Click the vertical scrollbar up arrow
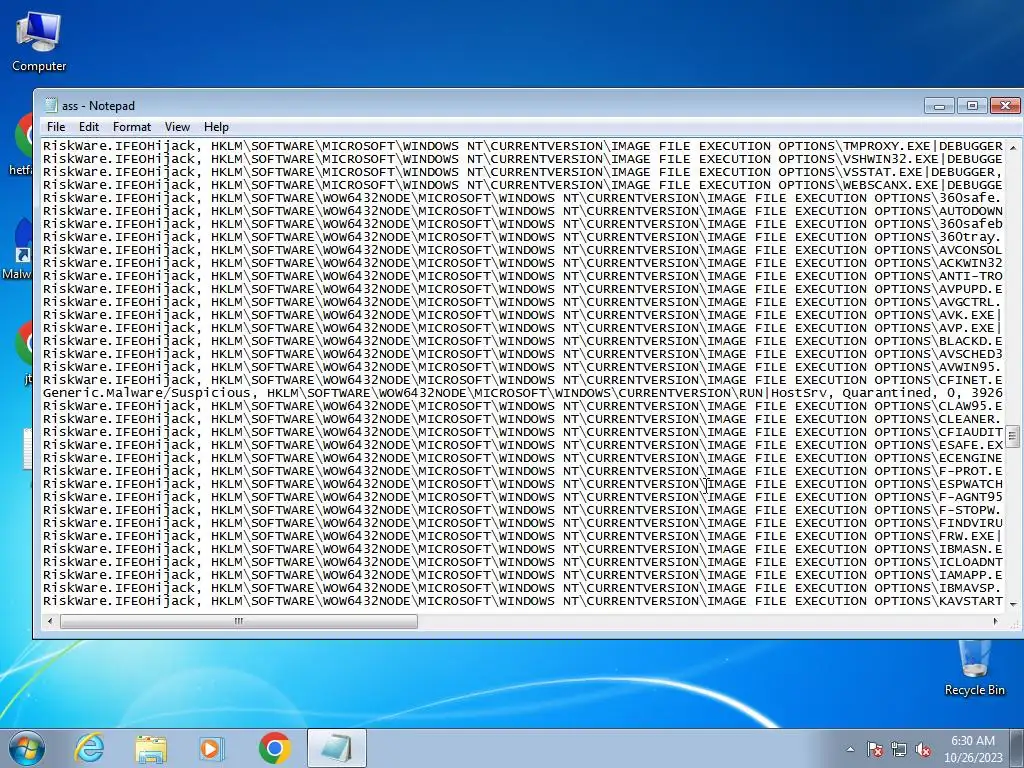 coord(1013,148)
